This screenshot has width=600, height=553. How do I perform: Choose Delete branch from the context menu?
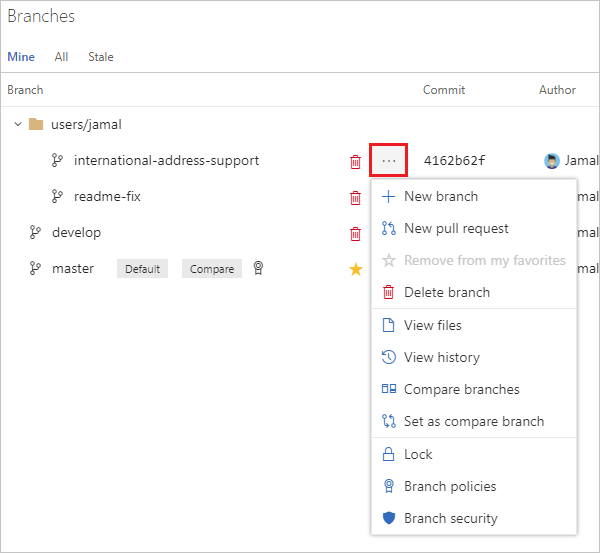tap(474, 292)
